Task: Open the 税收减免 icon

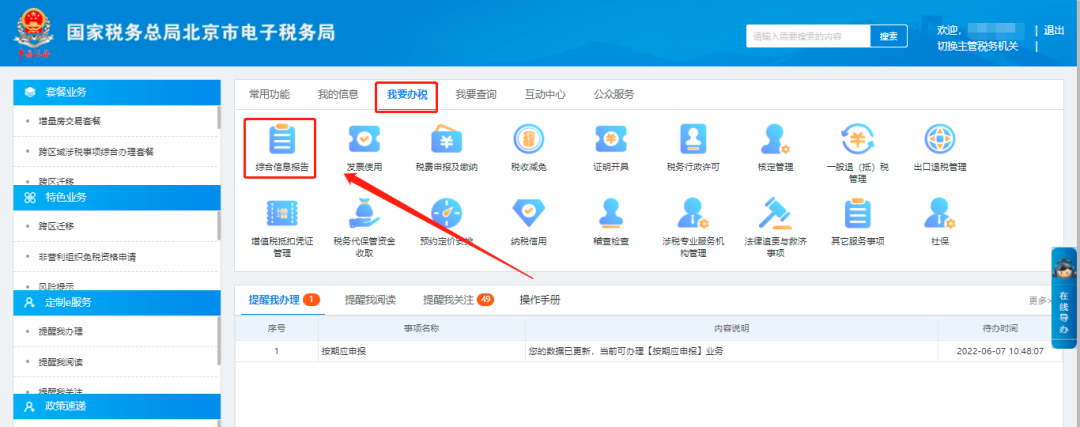Action: click(x=528, y=139)
